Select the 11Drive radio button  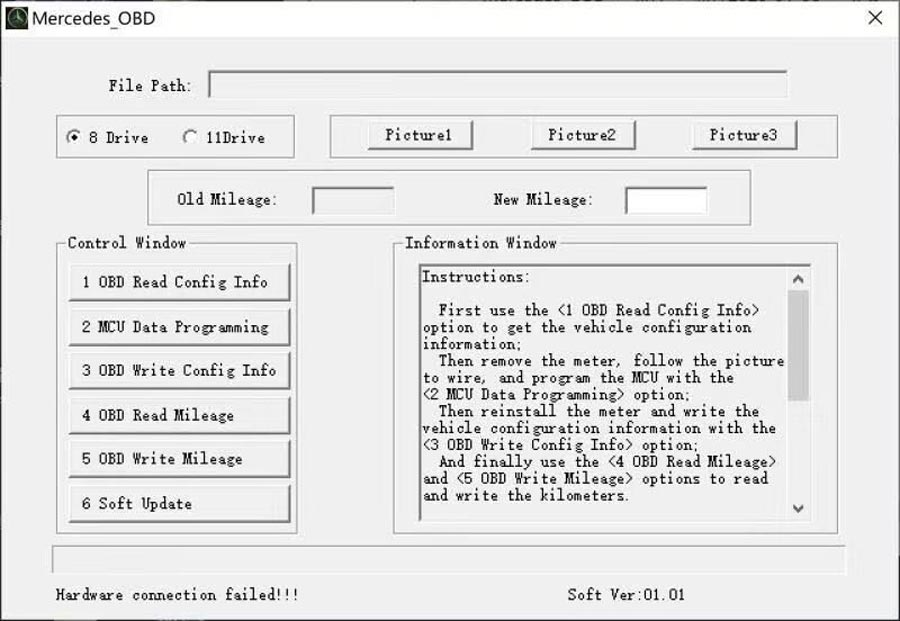(190, 138)
